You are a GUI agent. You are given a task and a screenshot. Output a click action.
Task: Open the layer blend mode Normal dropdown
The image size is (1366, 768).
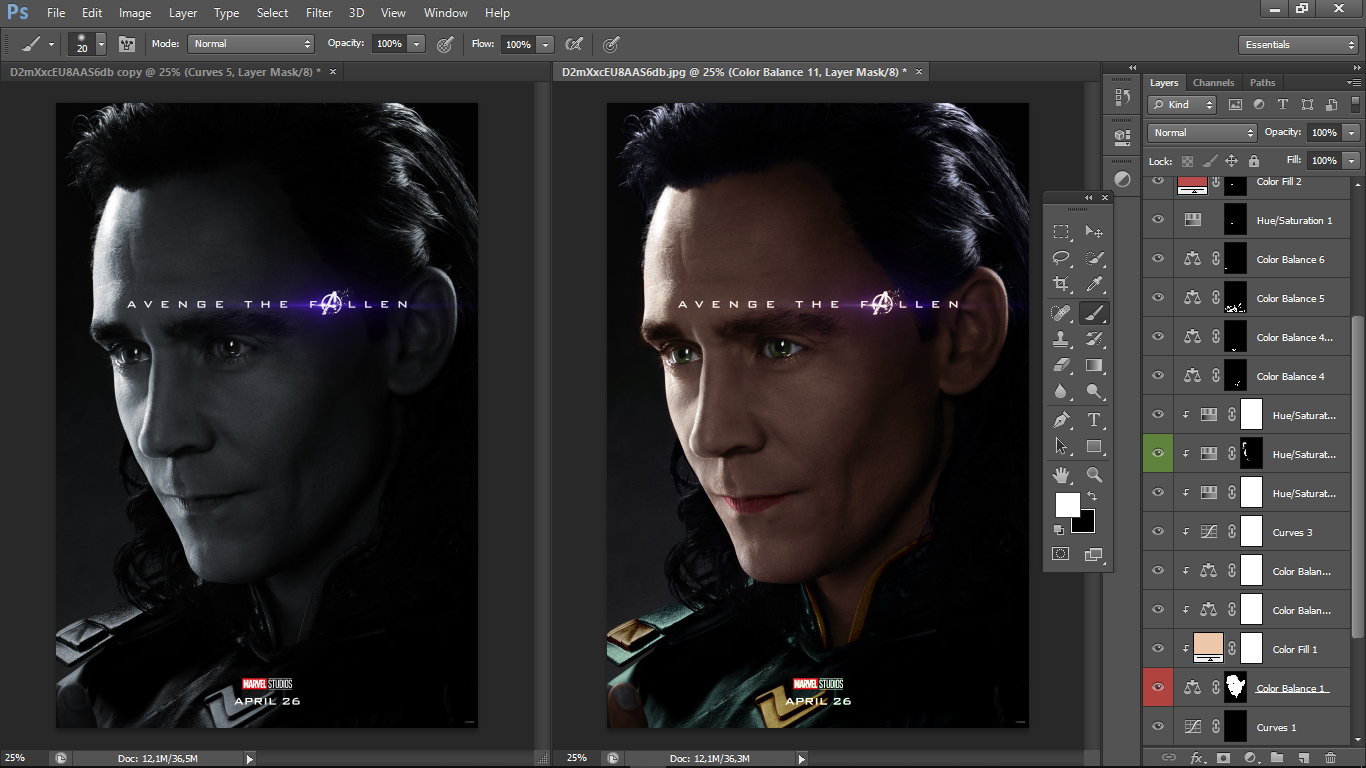click(1203, 132)
